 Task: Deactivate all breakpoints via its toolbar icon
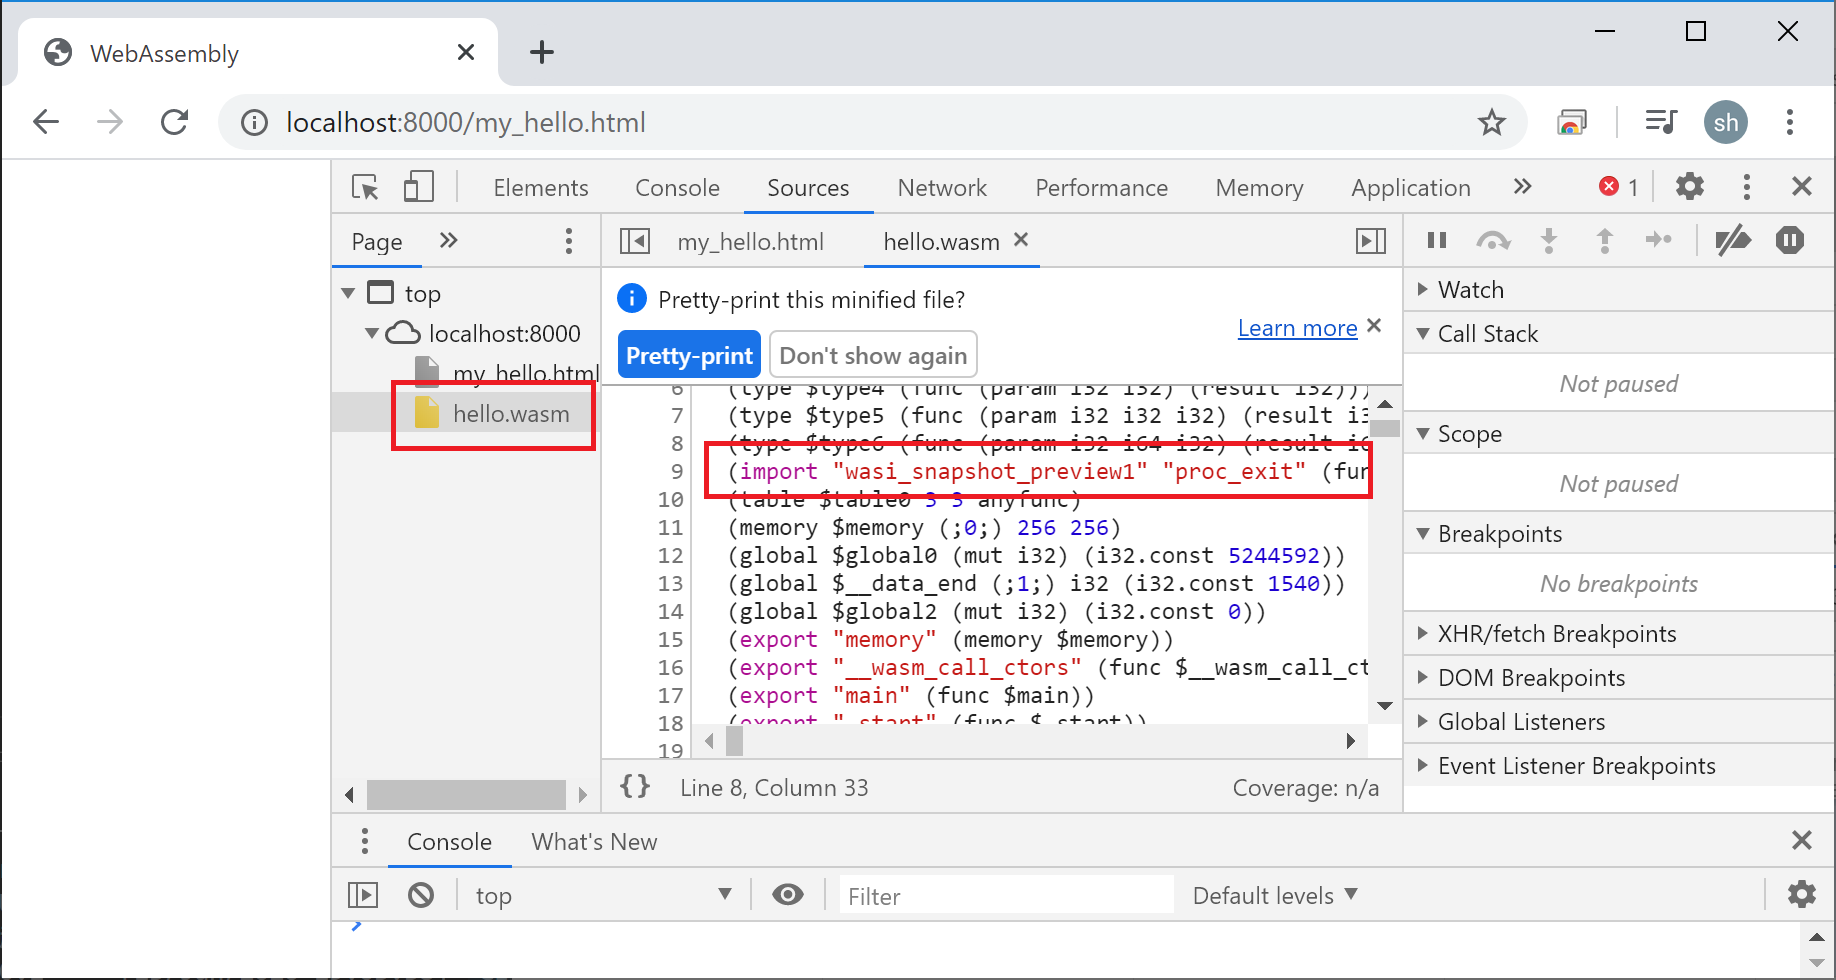tap(1734, 240)
